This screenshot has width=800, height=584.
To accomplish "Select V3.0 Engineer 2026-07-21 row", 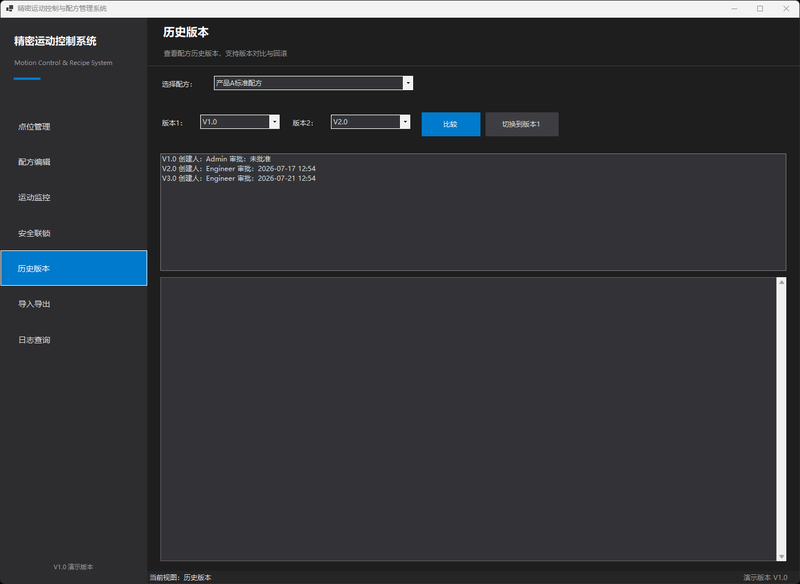I will [473, 179].
